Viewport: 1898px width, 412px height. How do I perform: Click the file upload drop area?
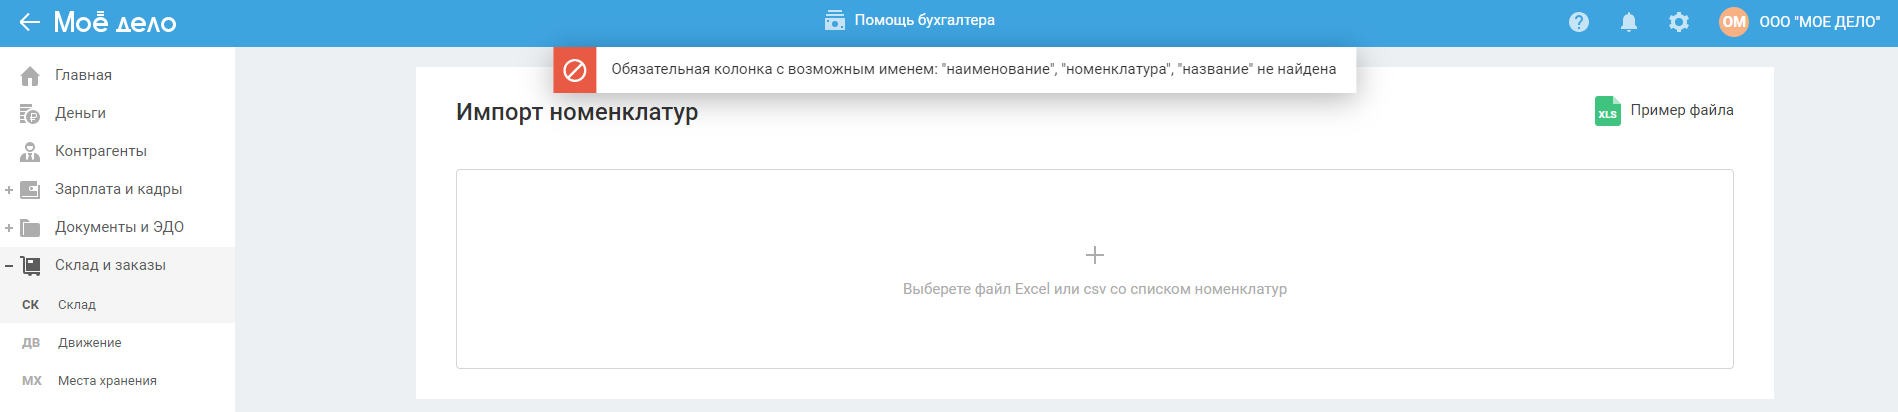click(1094, 269)
